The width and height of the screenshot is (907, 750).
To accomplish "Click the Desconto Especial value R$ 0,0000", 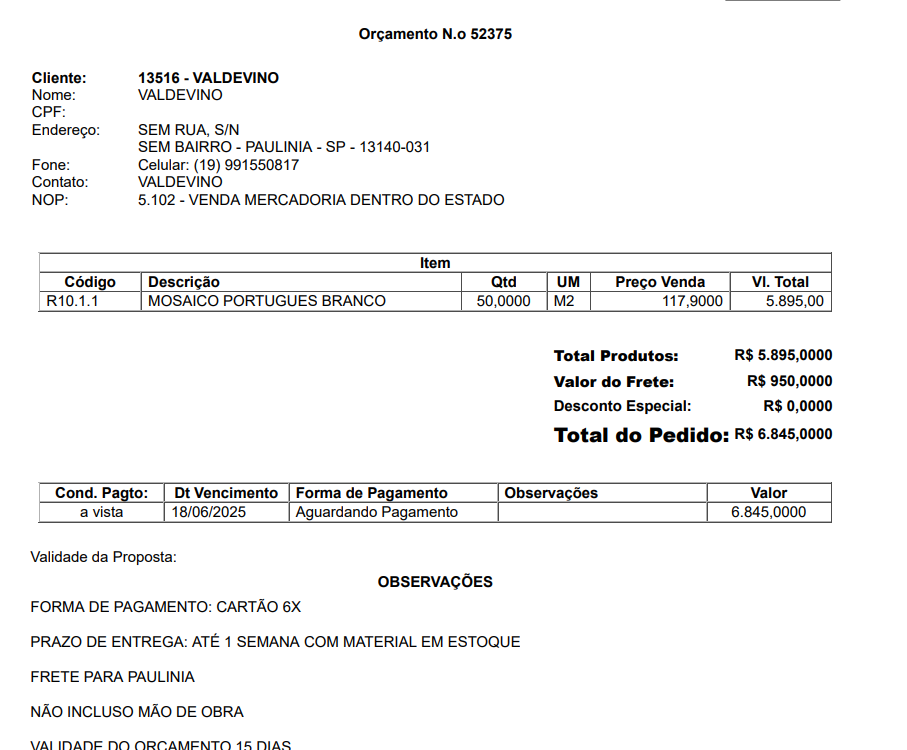I will (x=797, y=406).
